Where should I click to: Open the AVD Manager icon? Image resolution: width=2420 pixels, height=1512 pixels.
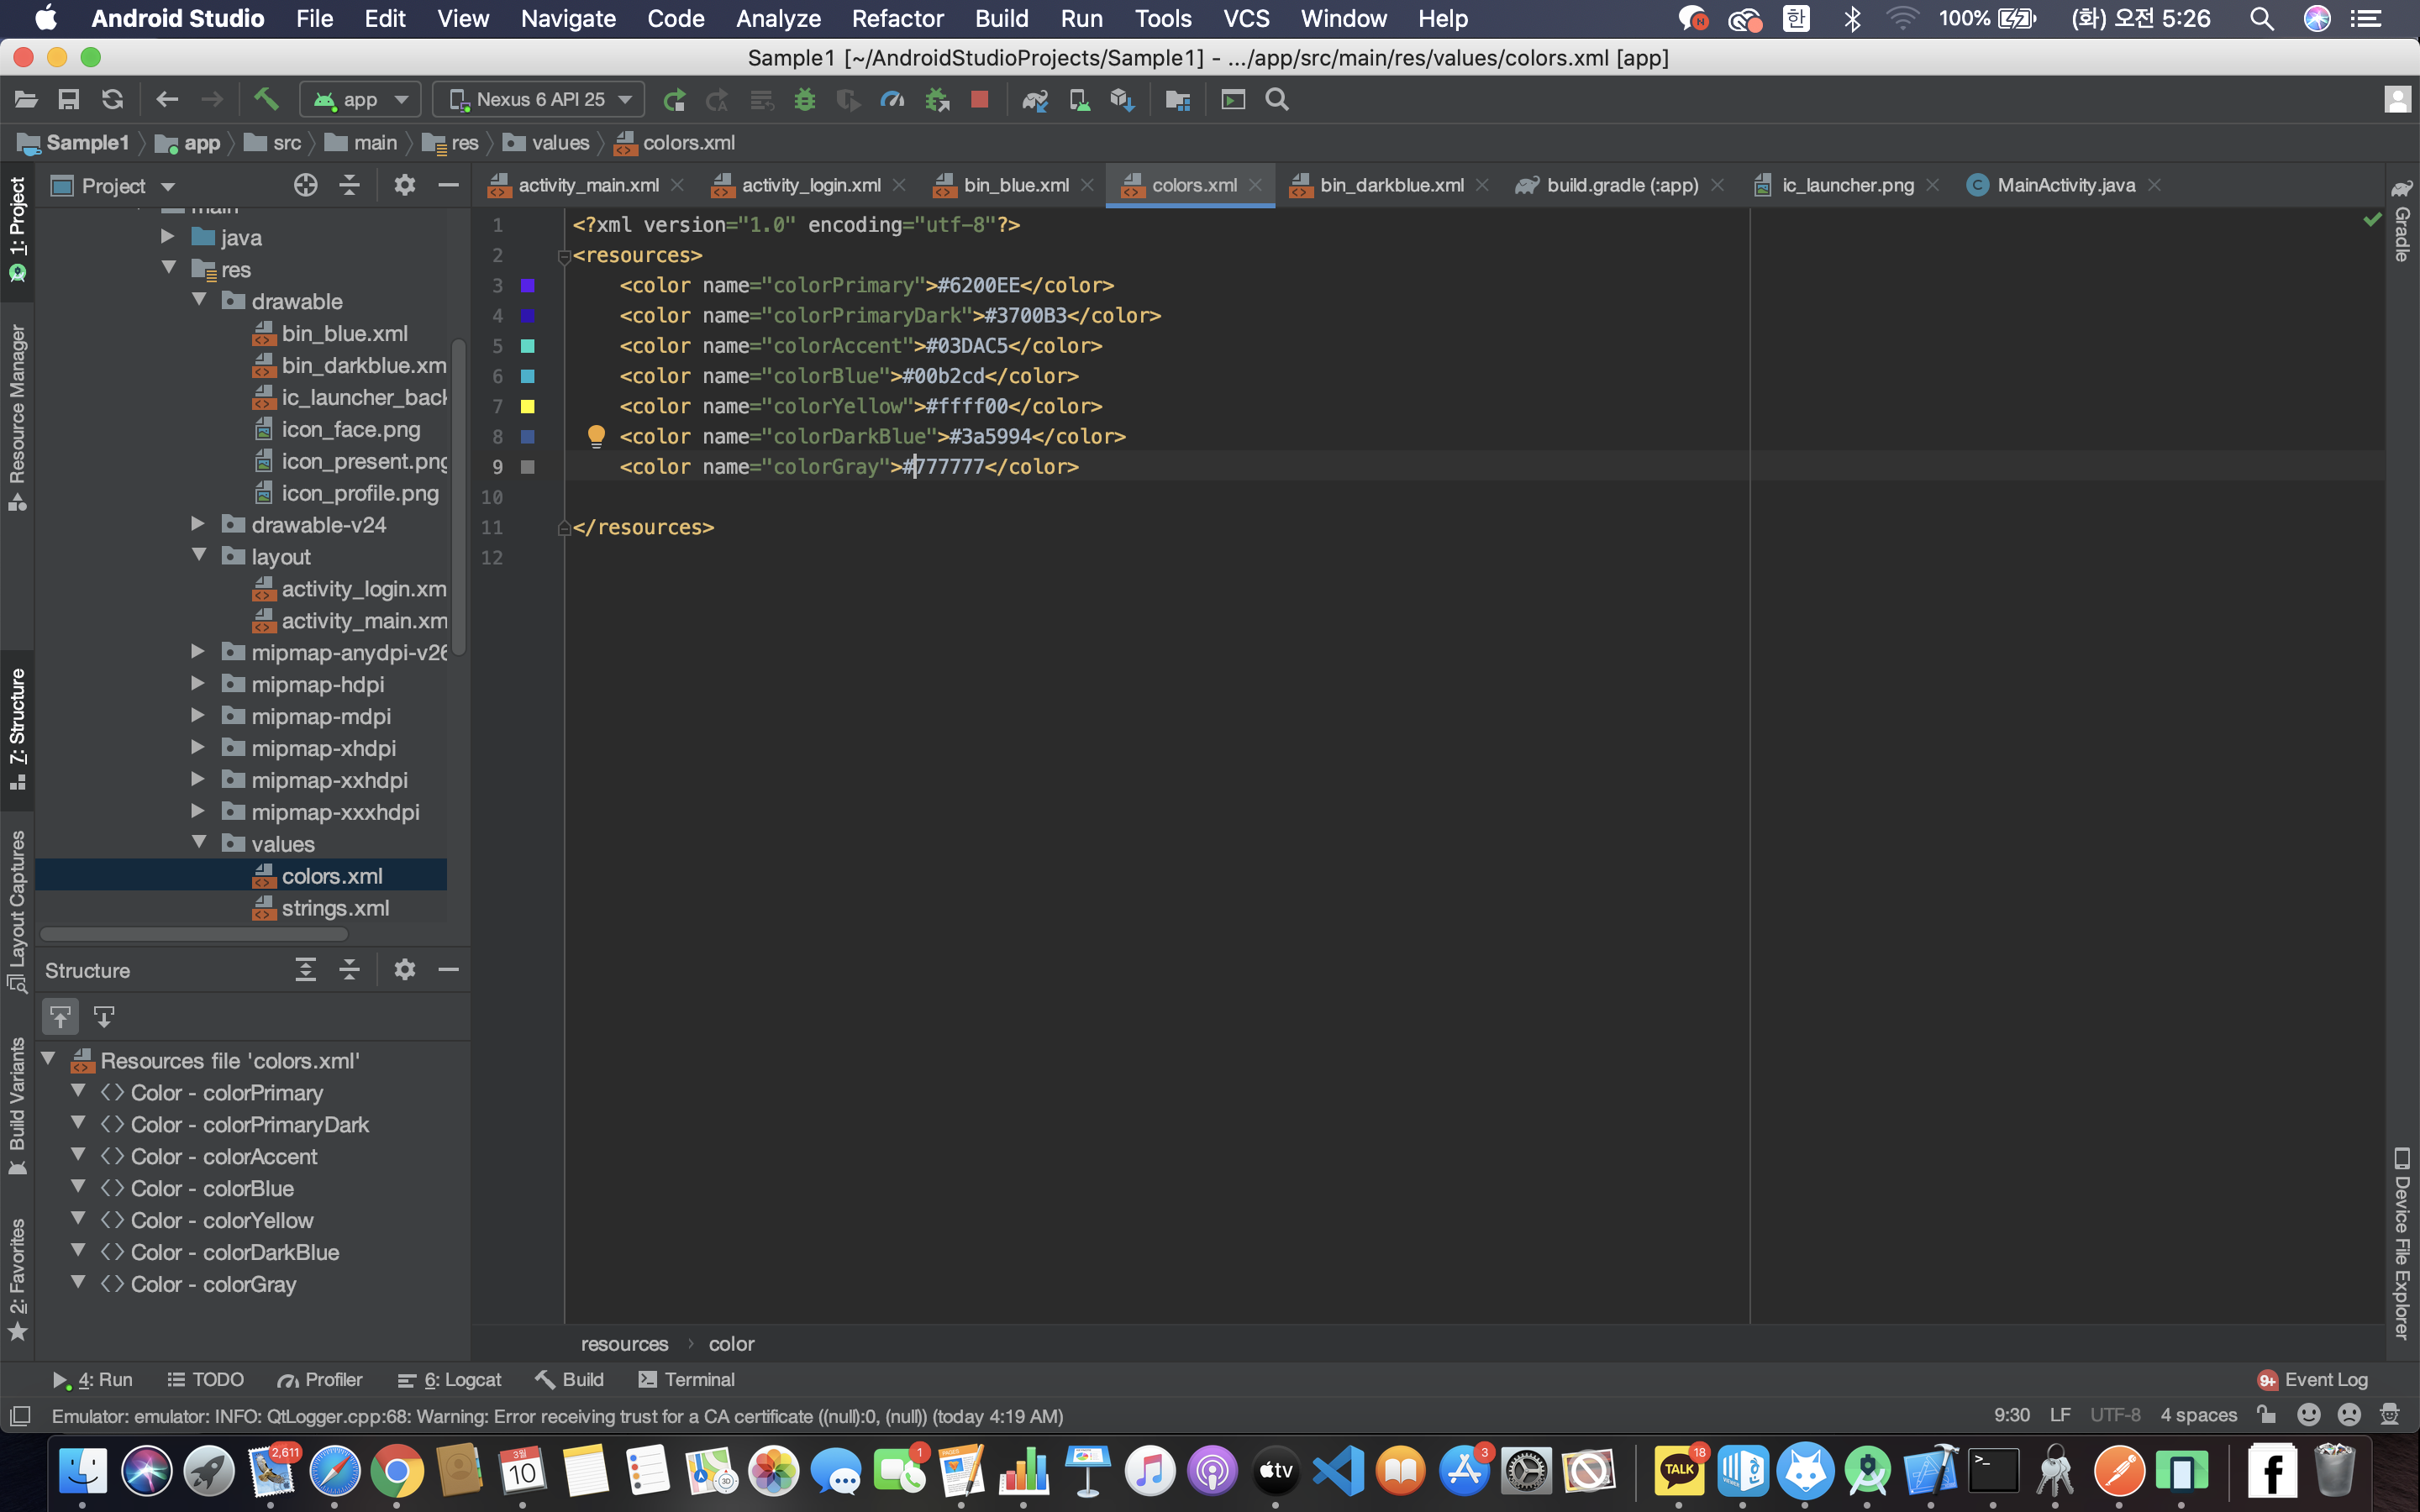[x=1079, y=99]
